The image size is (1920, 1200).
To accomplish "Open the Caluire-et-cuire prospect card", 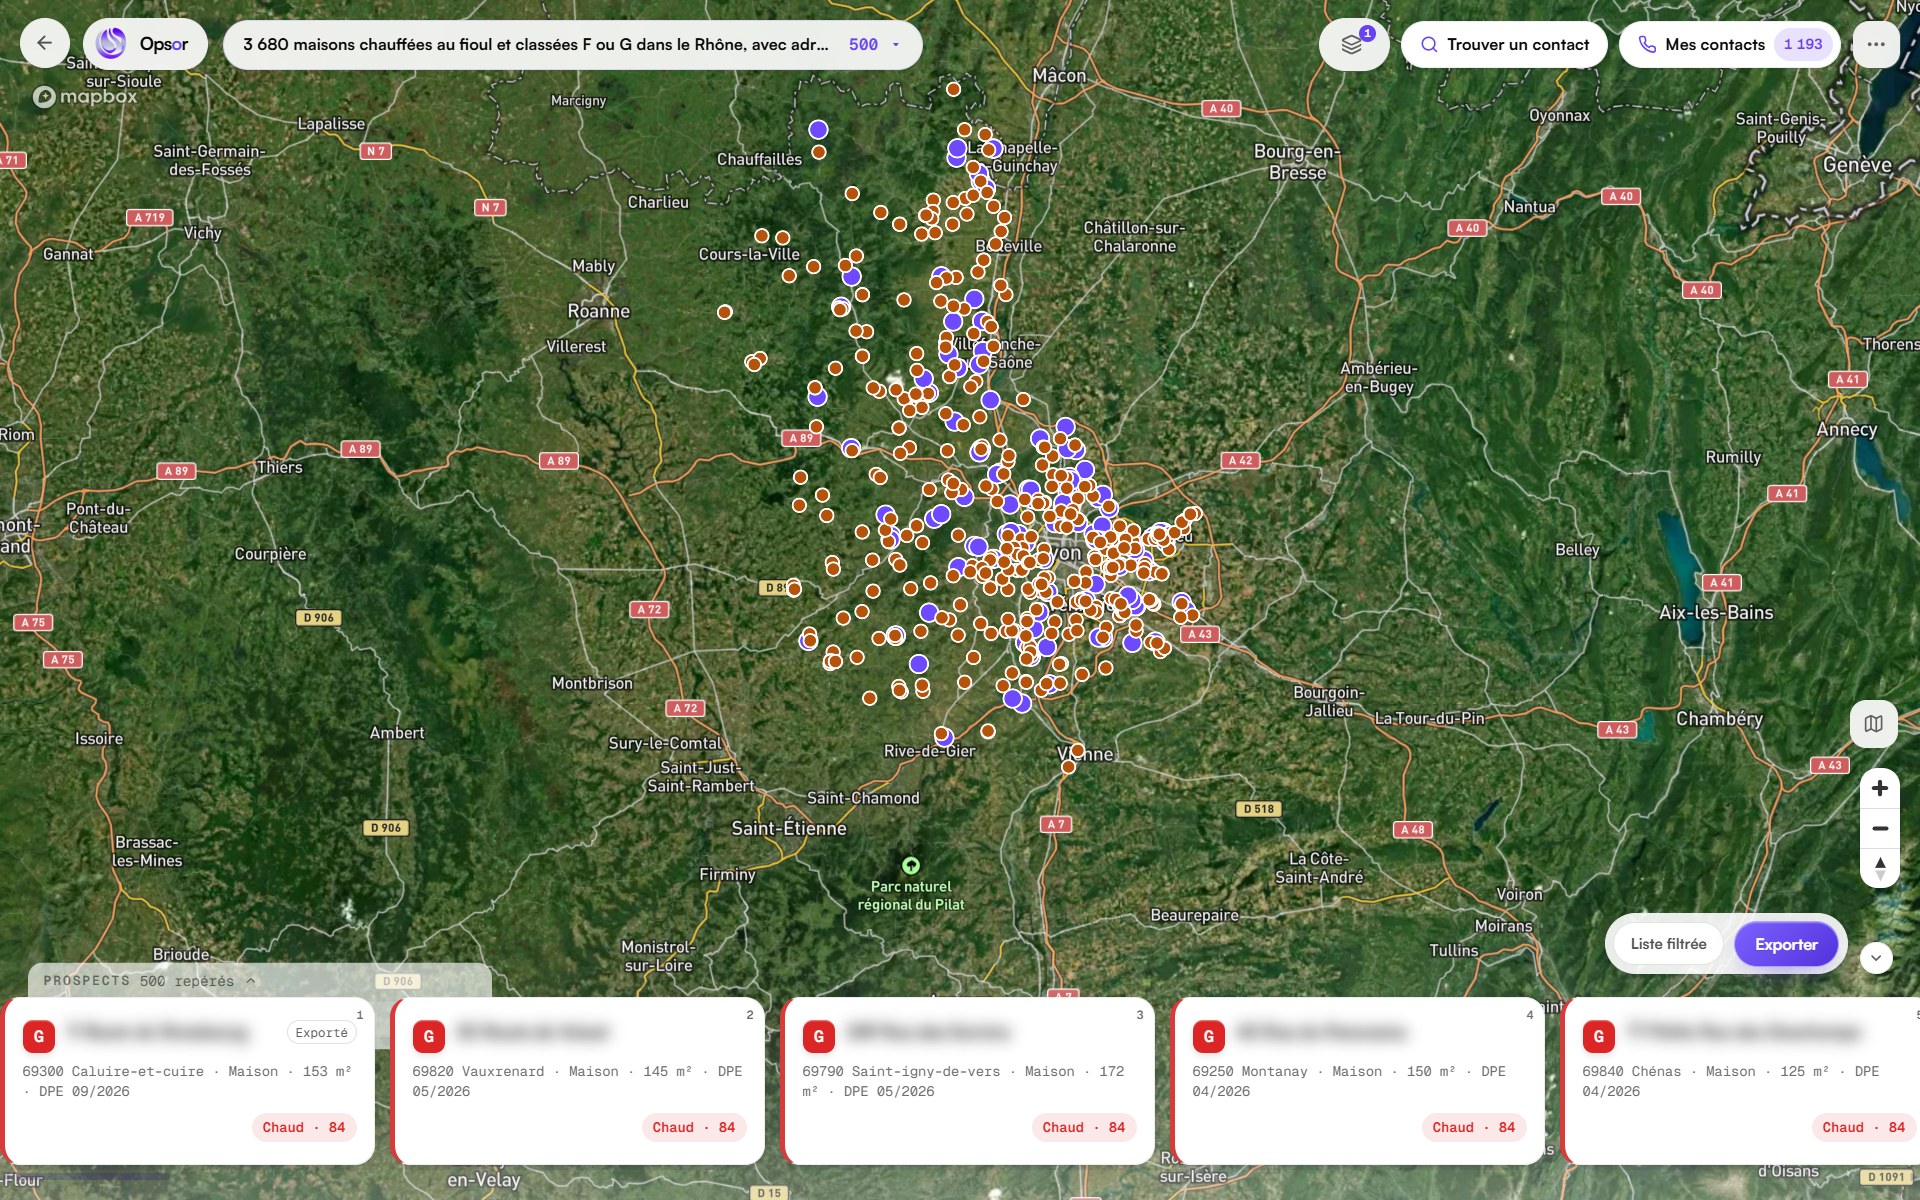I will coord(190,1081).
